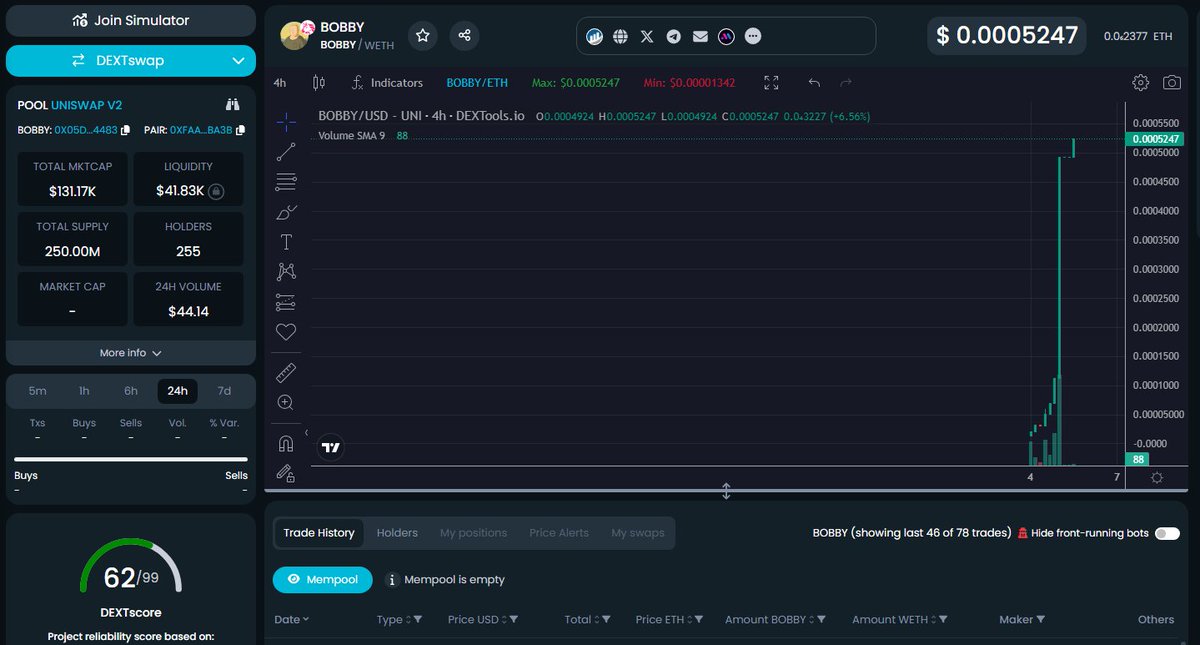Enter fullscreen chart mode

tap(771, 83)
